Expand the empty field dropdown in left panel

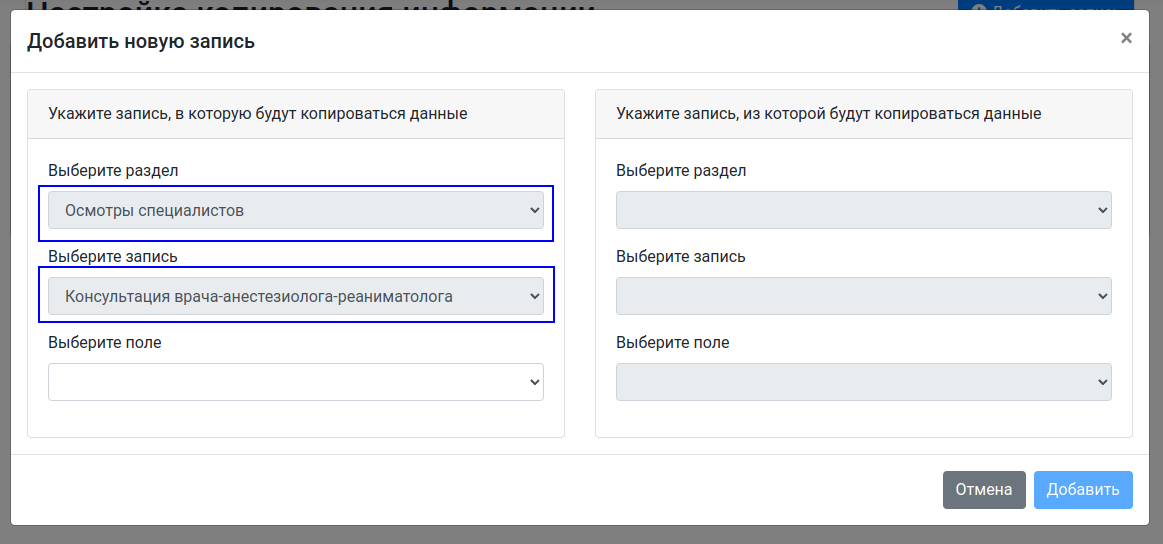296,382
